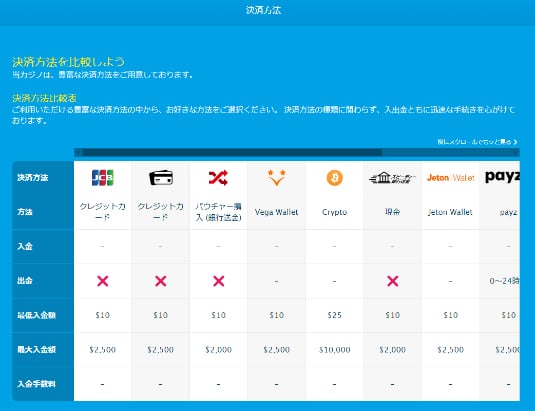Viewport: 535px width, 411px height.
Task: Click the $10,000 maximum deposit cell
Action: (335, 350)
